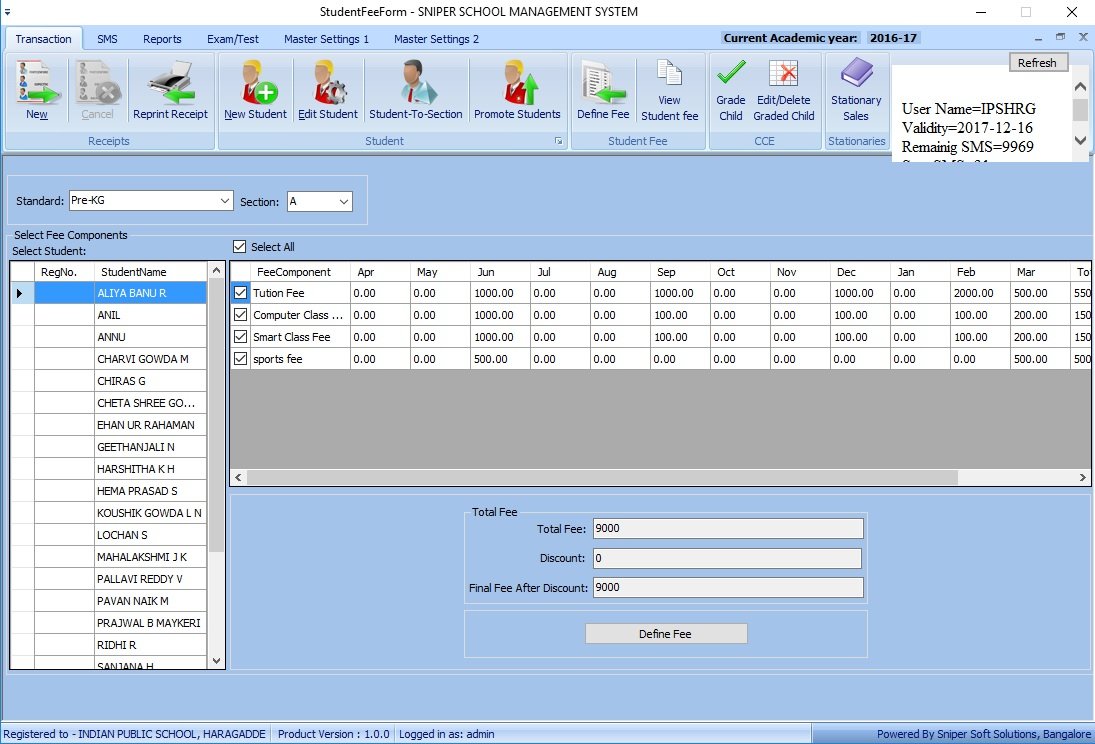Click the Refresh button

coord(1037,62)
